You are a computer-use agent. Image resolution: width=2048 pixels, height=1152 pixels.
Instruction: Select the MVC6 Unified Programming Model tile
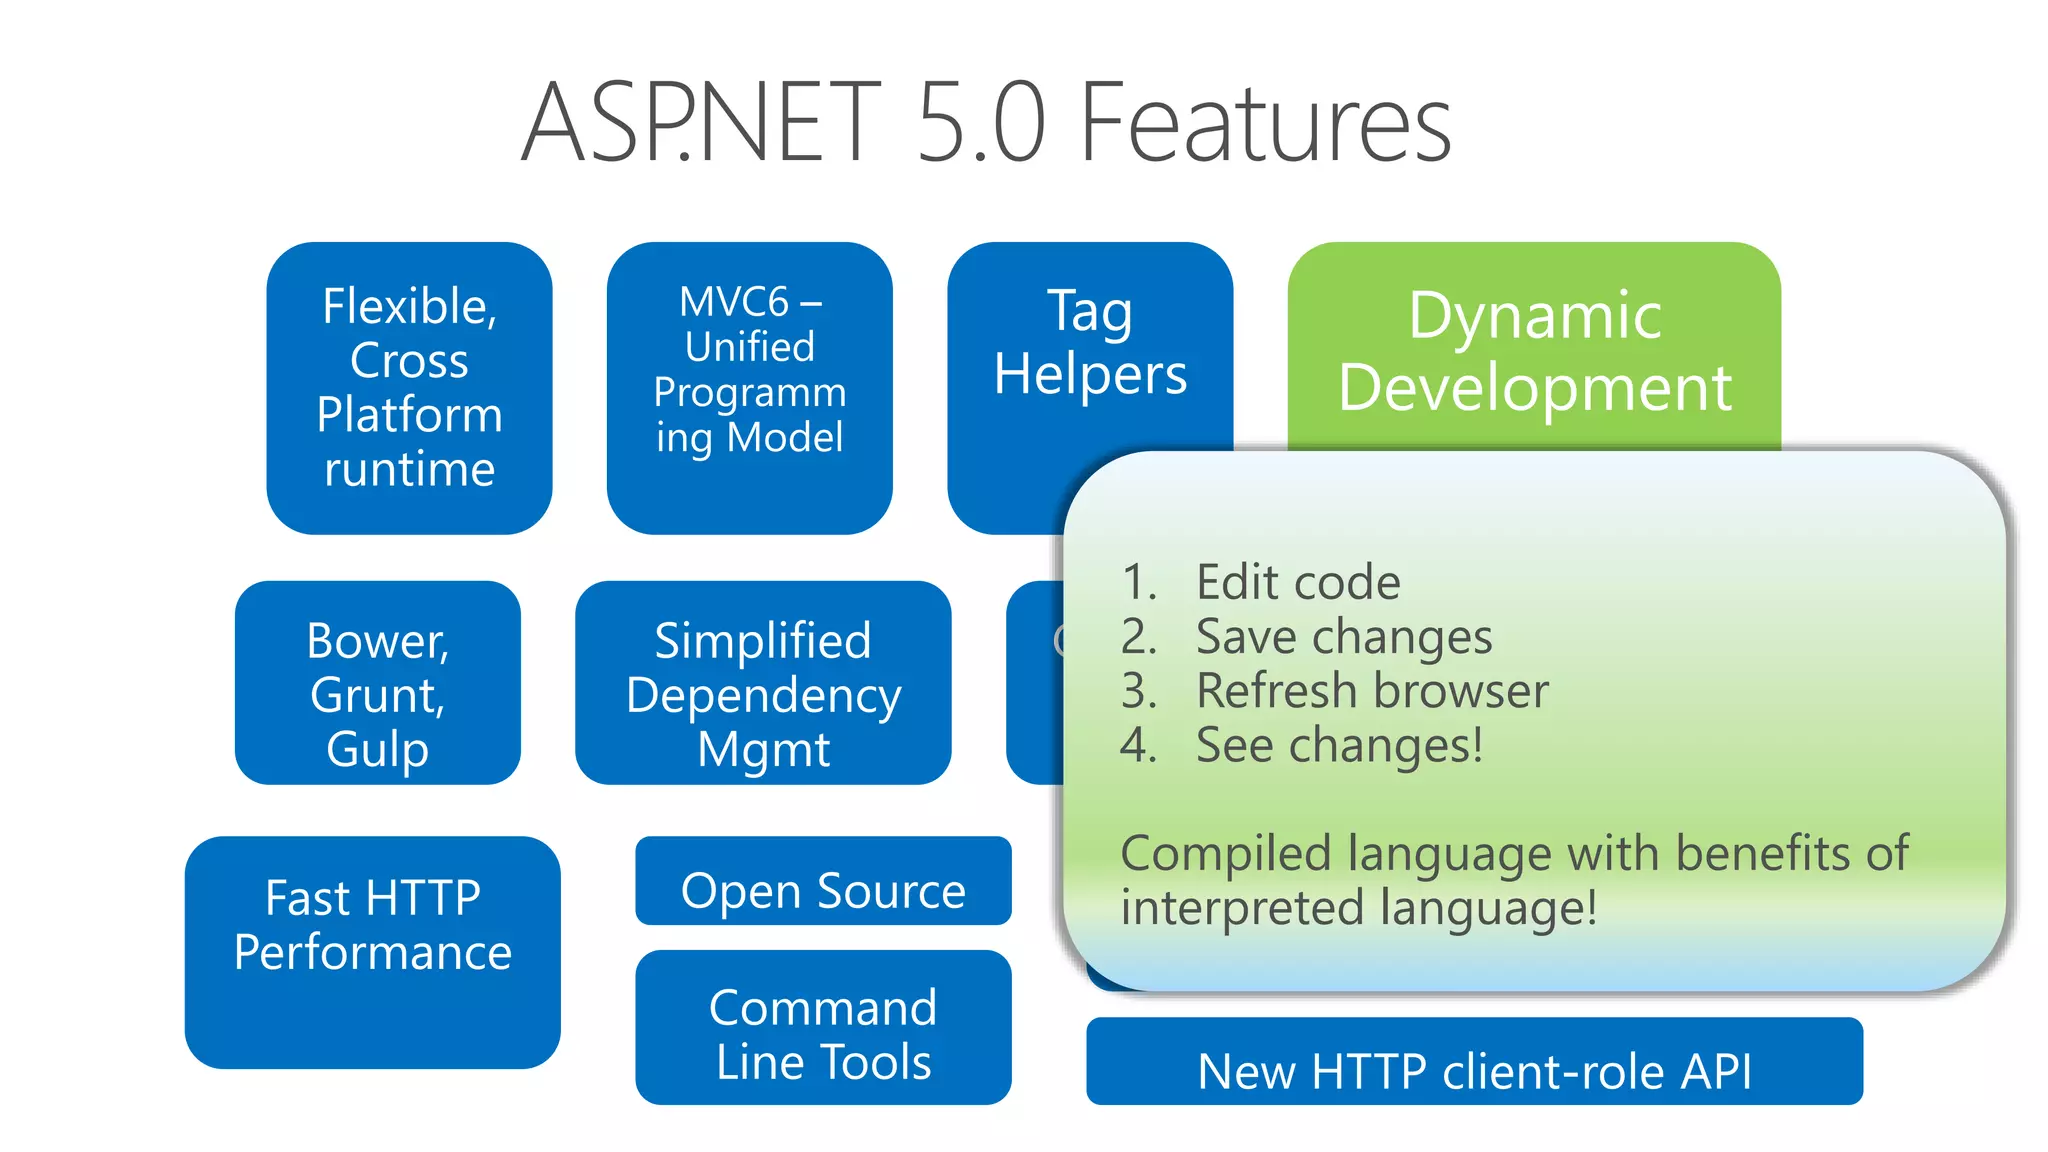[749, 388]
